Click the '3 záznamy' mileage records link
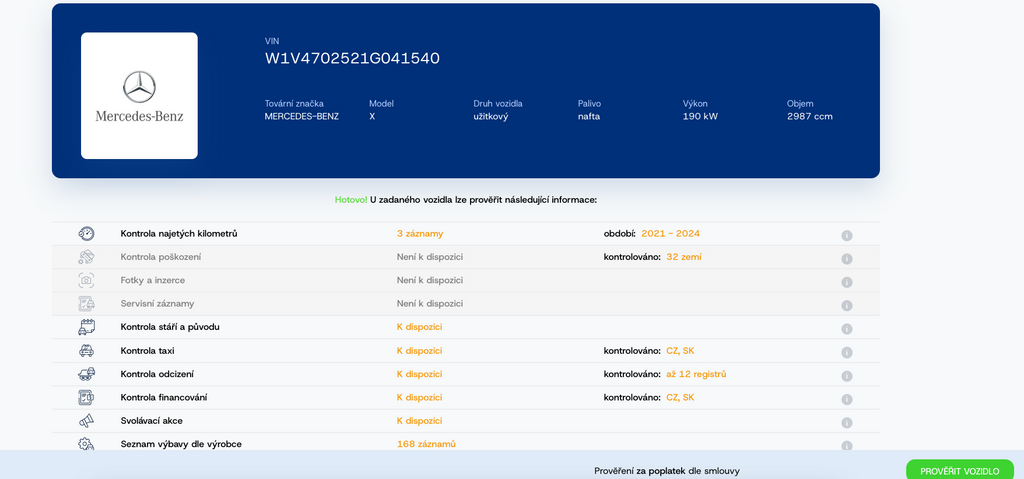 pyautogui.click(x=419, y=234)
